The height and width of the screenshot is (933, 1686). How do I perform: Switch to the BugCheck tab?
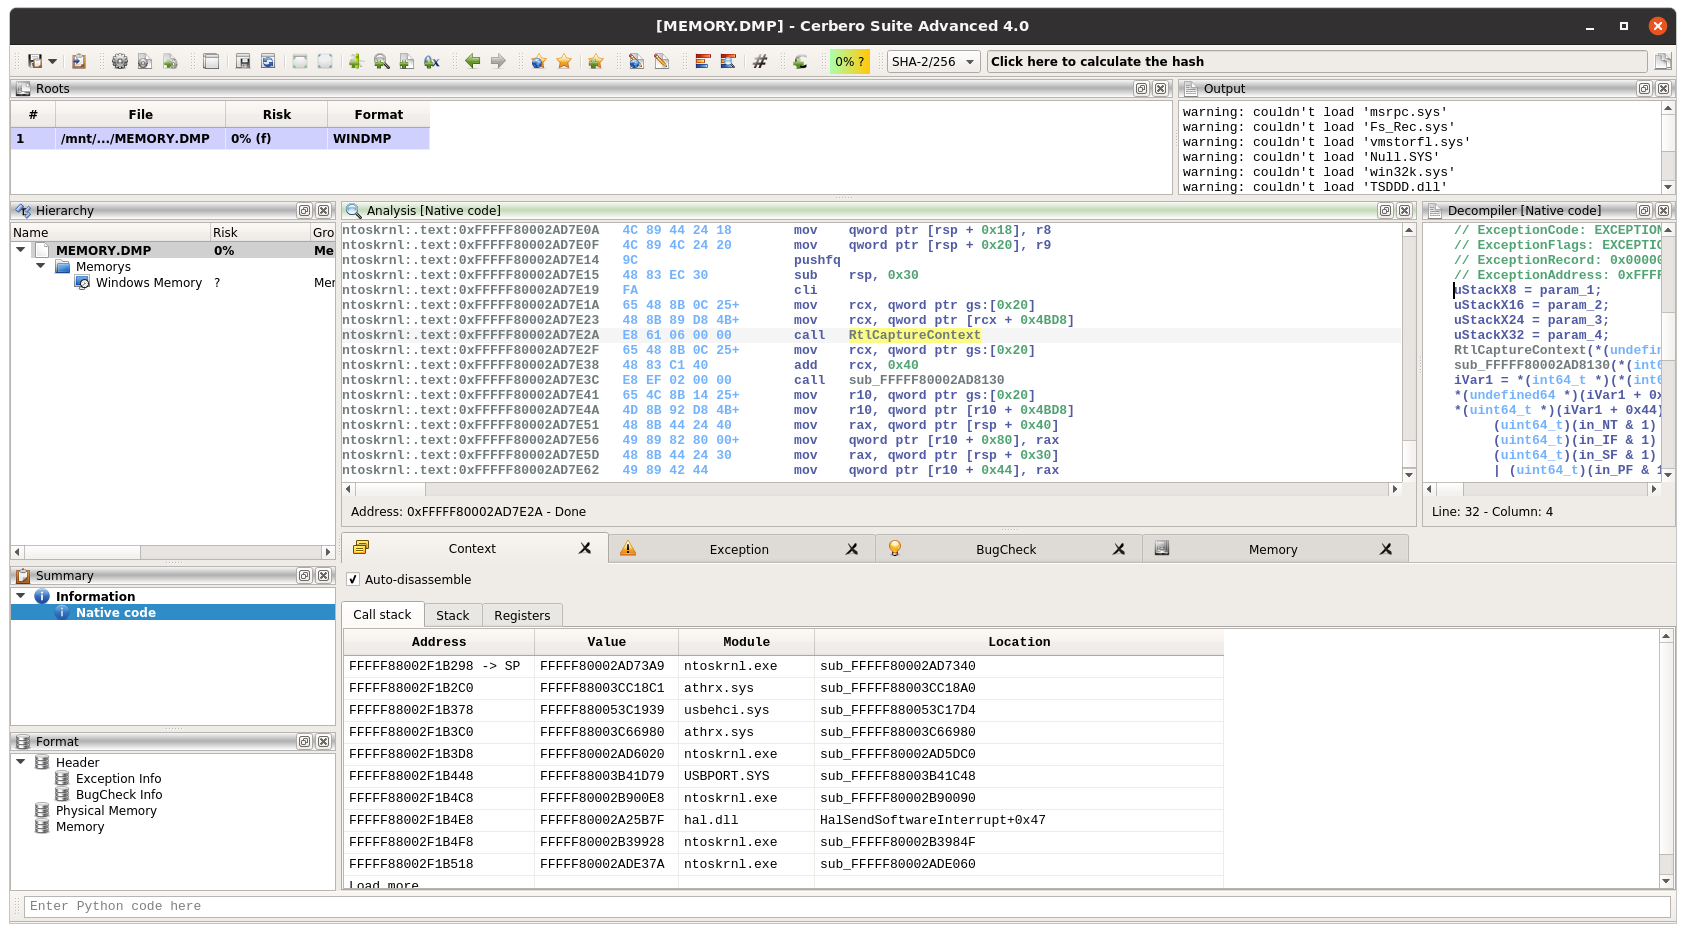click(x=1006, y=549)
